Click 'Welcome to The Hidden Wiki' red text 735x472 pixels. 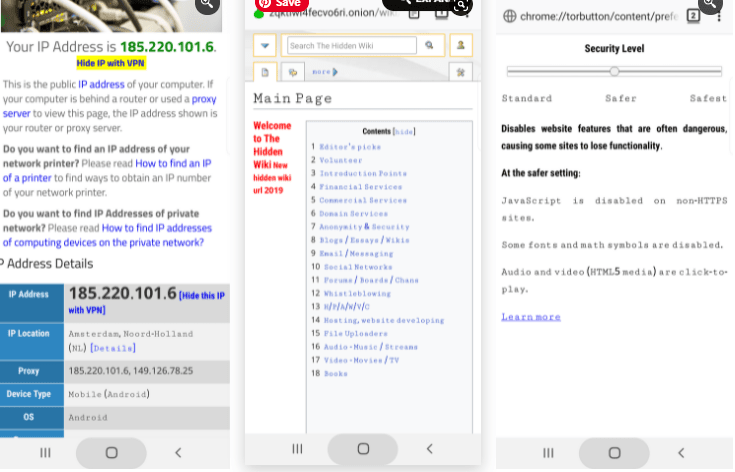click(271, 145)
